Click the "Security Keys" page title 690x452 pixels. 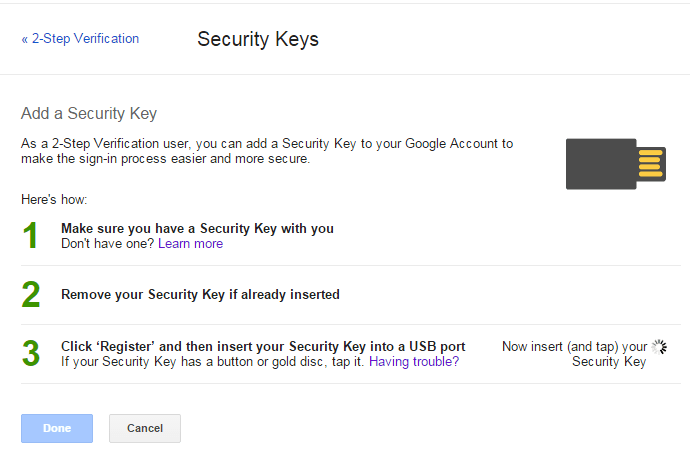(258, 40)
